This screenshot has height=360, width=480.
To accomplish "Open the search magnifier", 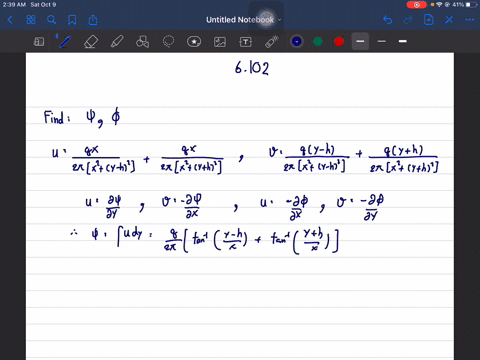I will click(x=51, y=20).
